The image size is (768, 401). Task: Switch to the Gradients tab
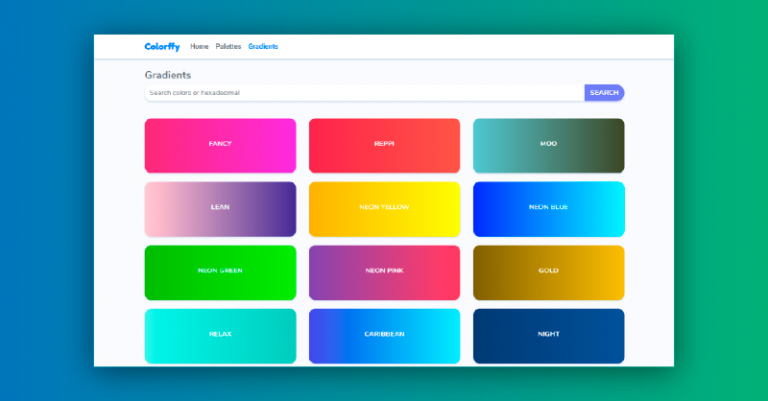pyautogui.click(x=263, y=47)
